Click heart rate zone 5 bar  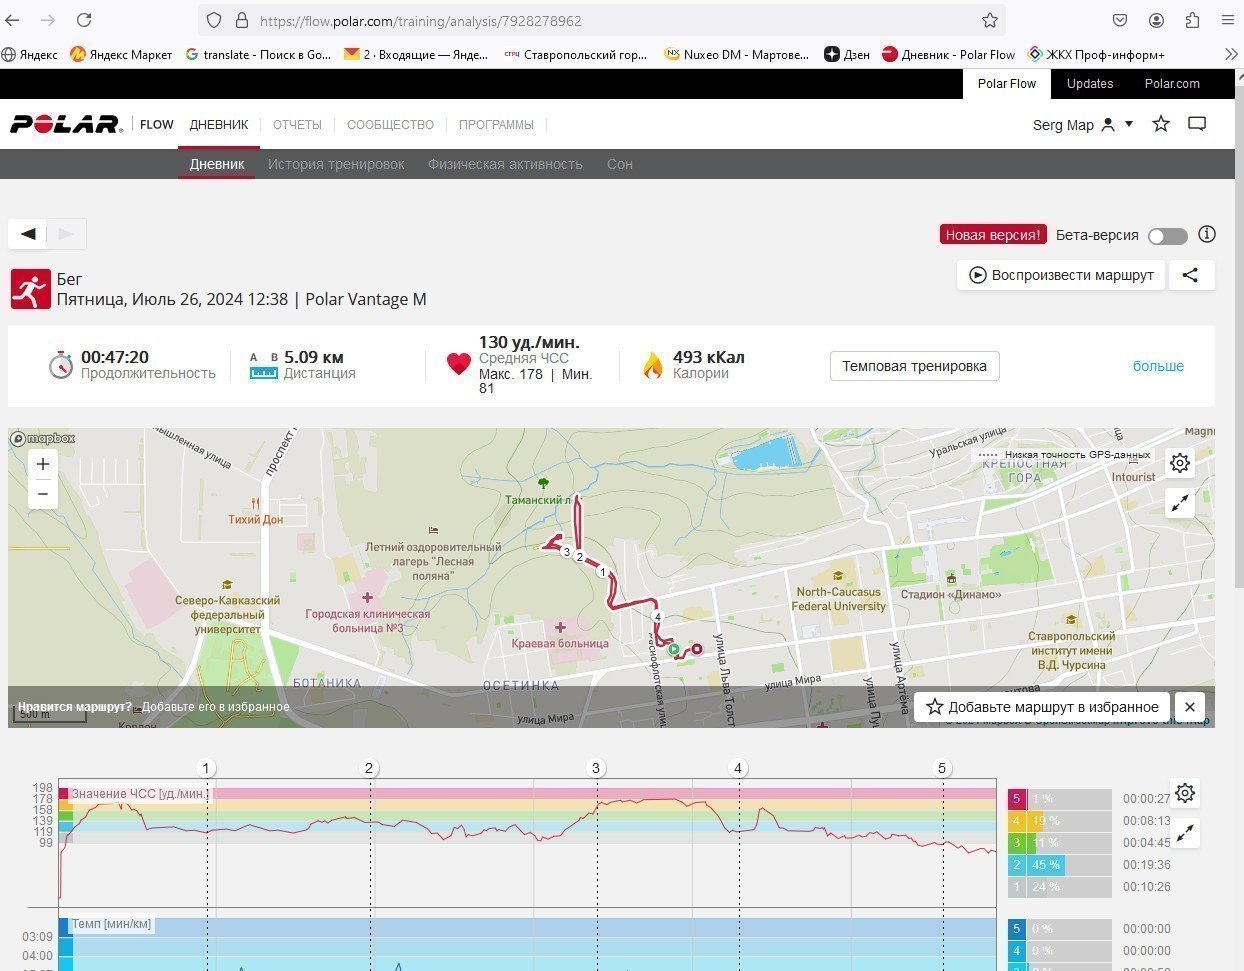point(1060,799)
